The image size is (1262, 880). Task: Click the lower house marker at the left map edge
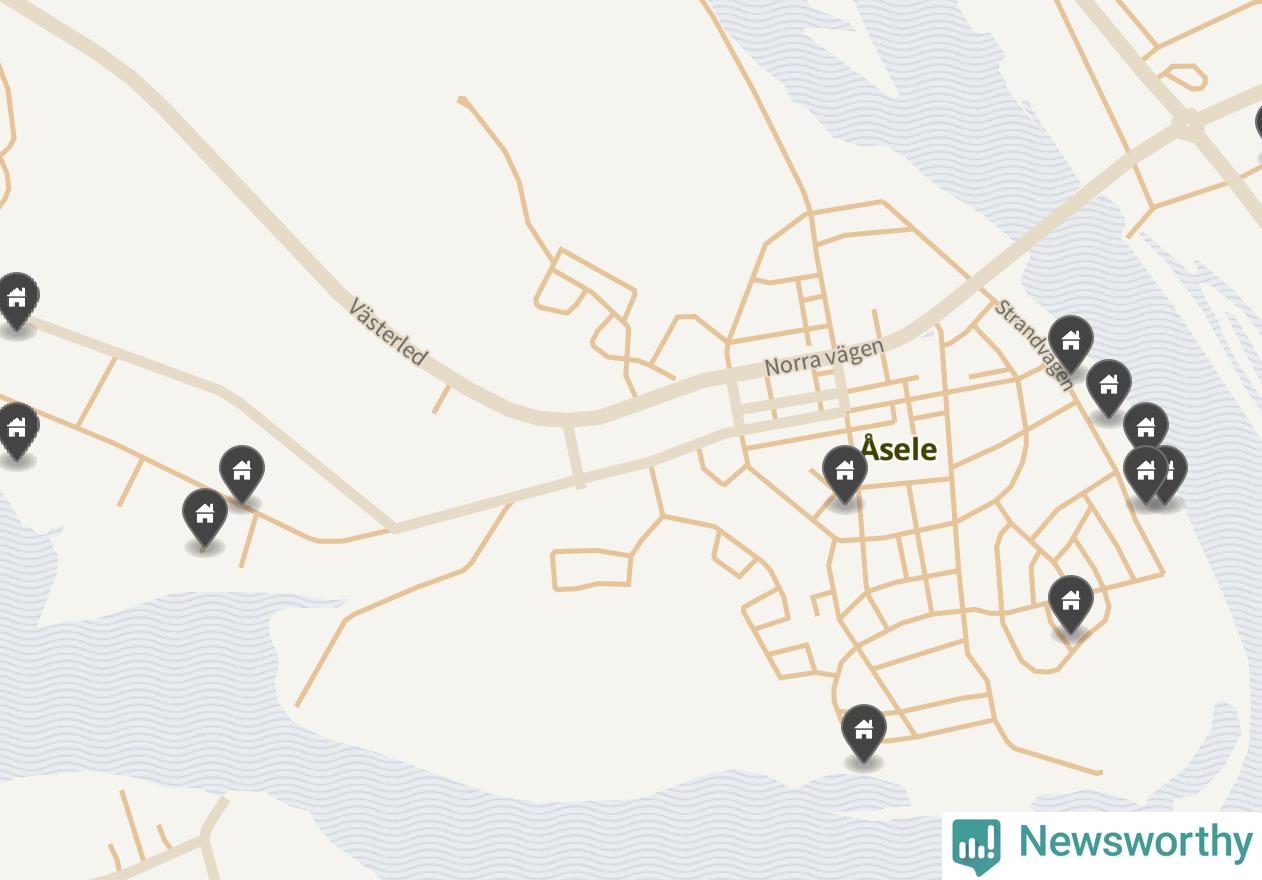(16, 431)
